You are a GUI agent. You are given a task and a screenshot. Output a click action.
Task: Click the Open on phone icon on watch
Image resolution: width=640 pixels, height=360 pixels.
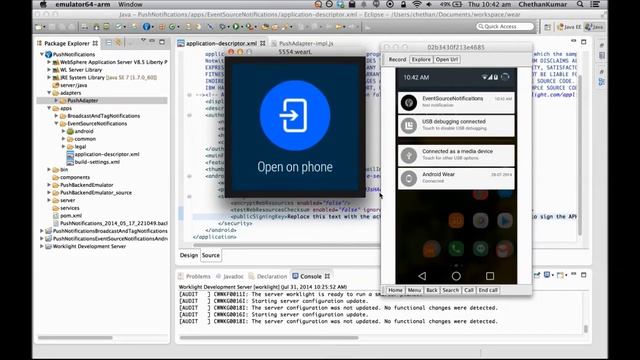[295, 116]
